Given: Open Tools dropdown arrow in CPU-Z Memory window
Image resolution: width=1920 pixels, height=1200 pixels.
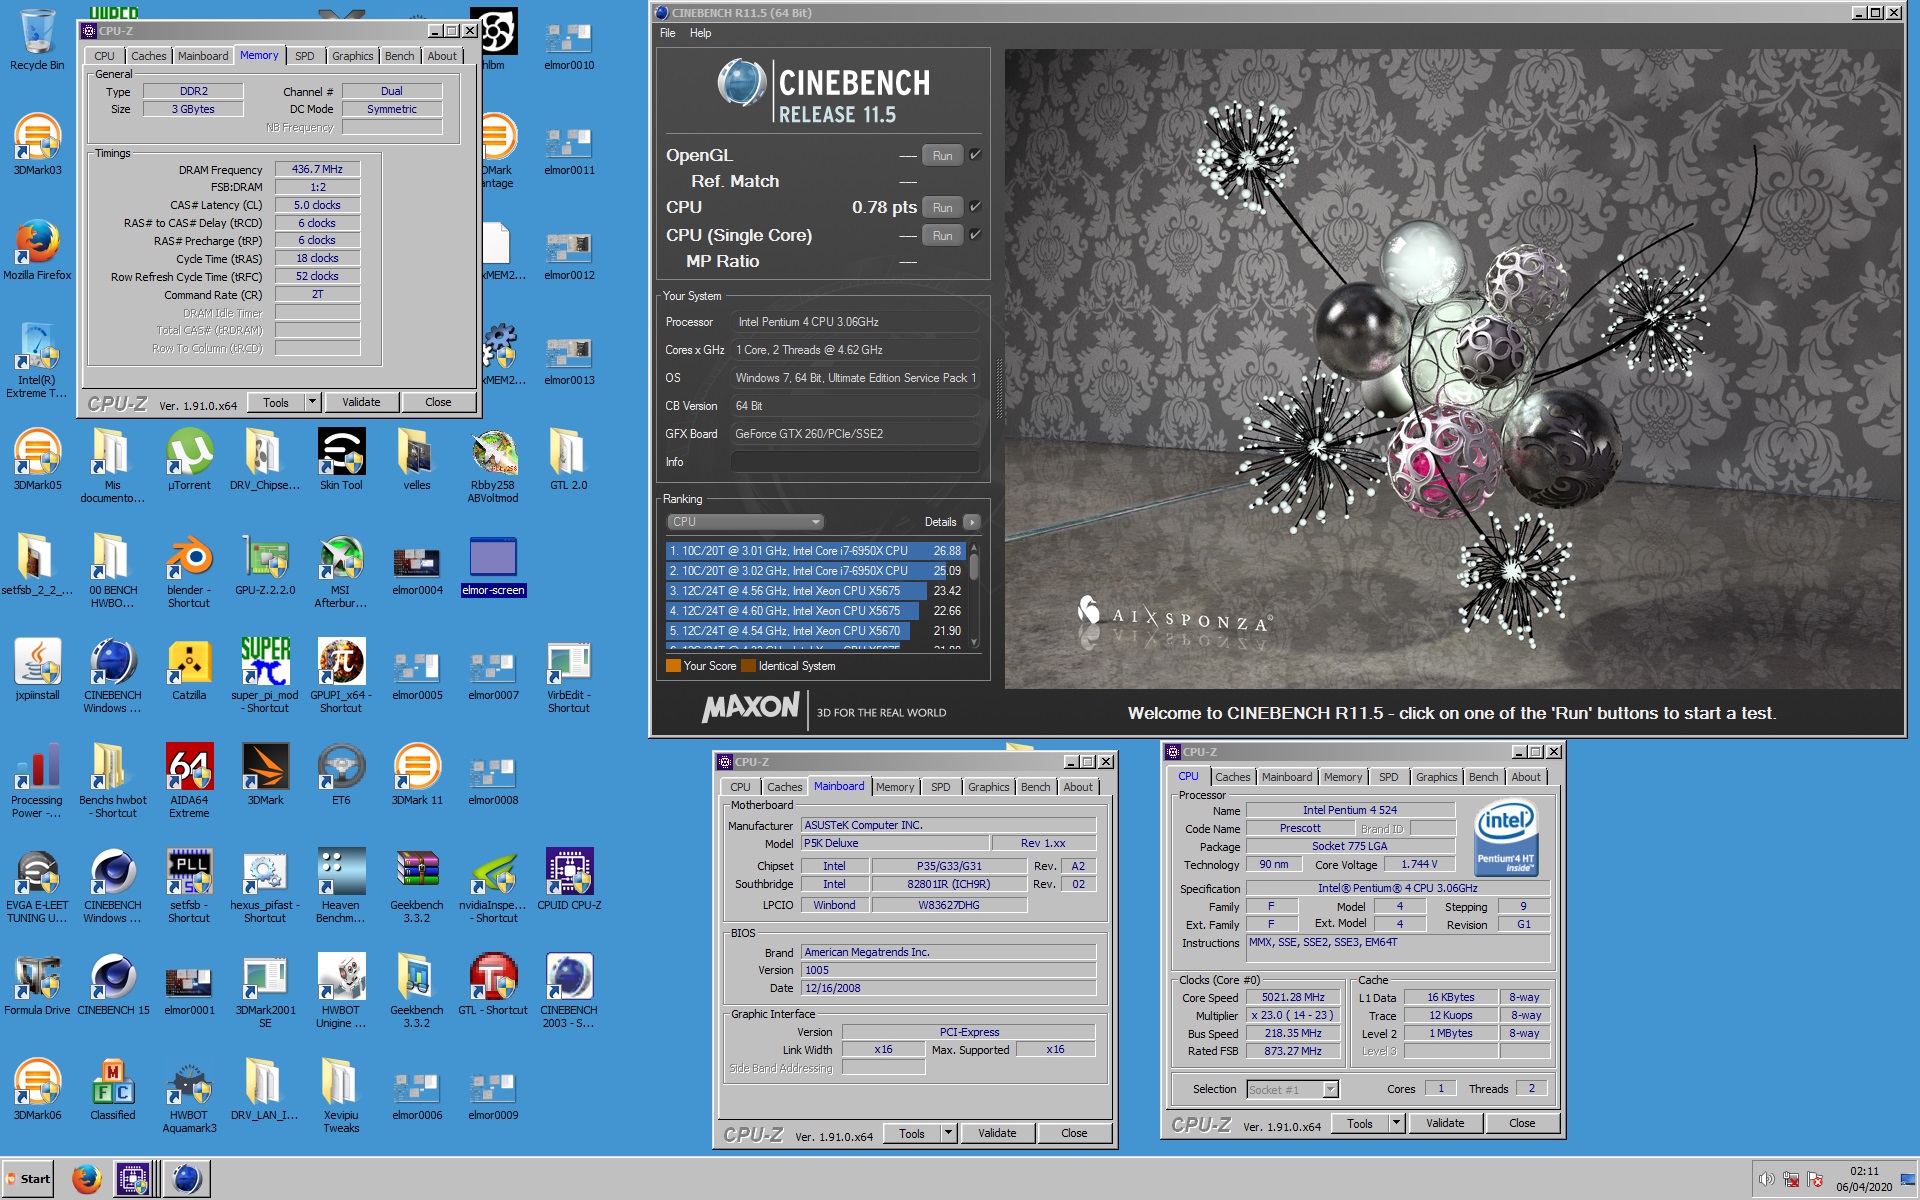Looking at the screenshot, I should click(x=312, y=402).
